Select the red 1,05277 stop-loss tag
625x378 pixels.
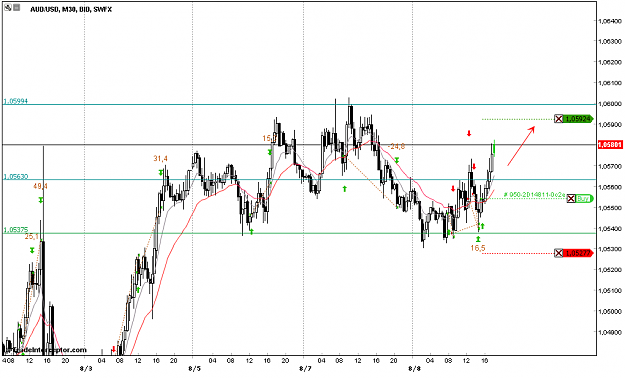tap(579, 253)
